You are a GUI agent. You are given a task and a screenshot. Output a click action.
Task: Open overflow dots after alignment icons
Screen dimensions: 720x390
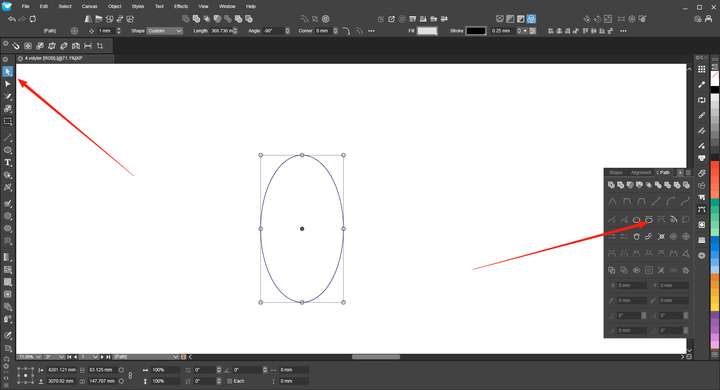[623, 31]
